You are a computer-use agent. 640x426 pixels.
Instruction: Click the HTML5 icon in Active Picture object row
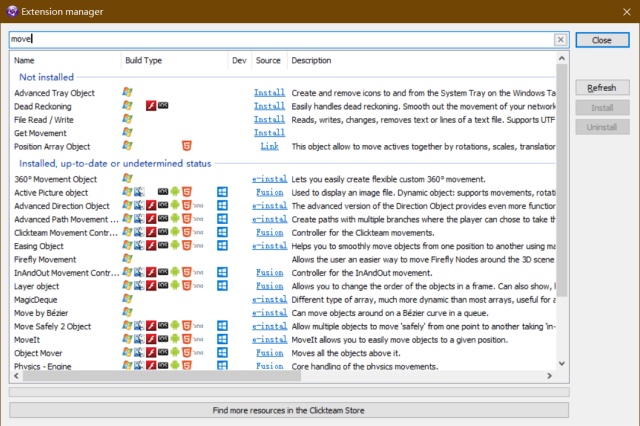point(187,192)
